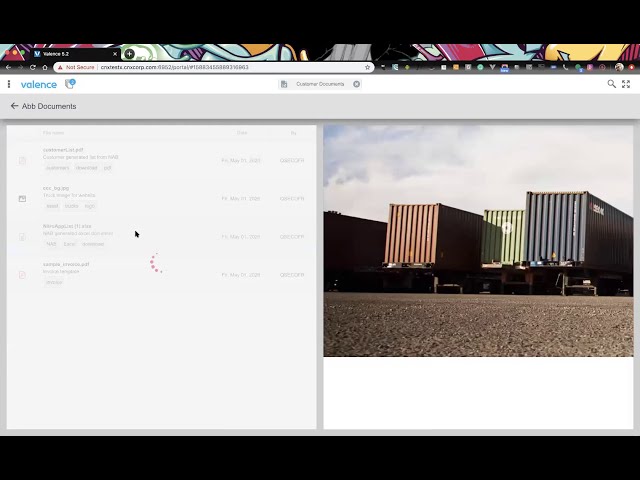Close the Valence 5.2 browser tab
640x480 pixels.
(x=115, y=54)
